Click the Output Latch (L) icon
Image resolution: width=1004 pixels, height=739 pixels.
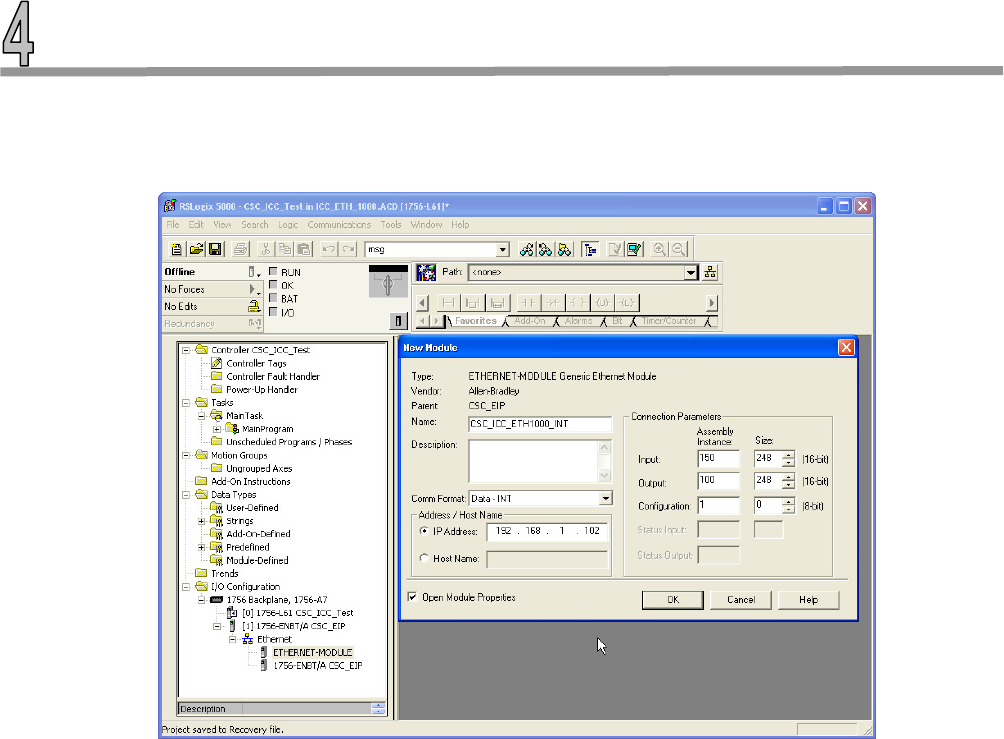627,302
